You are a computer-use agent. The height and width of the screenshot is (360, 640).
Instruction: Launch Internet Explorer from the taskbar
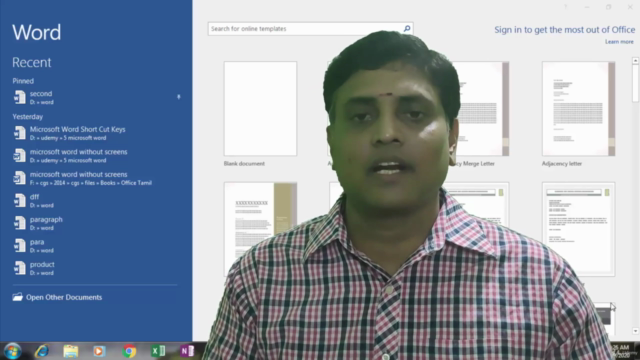[42, 351]
